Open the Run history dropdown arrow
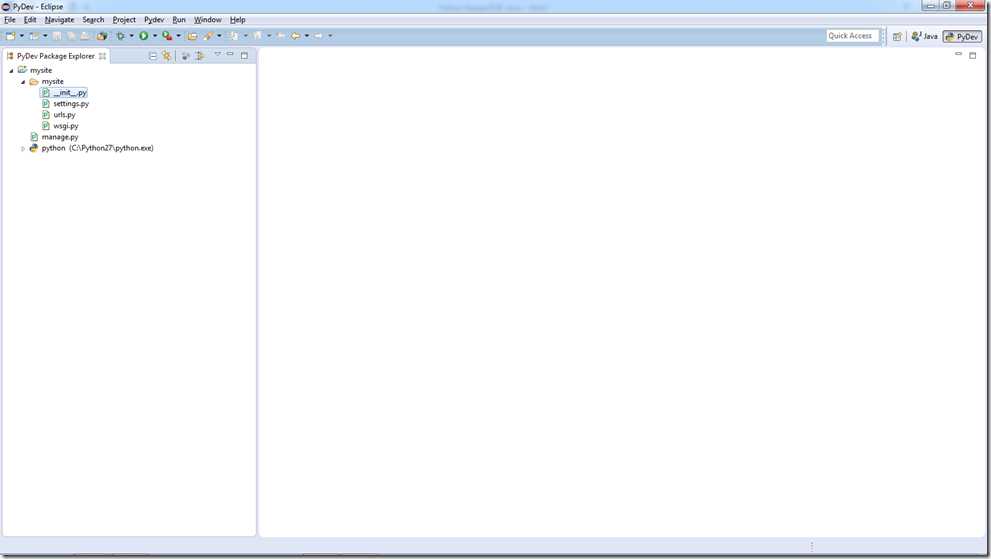 [x=155, y=36]
